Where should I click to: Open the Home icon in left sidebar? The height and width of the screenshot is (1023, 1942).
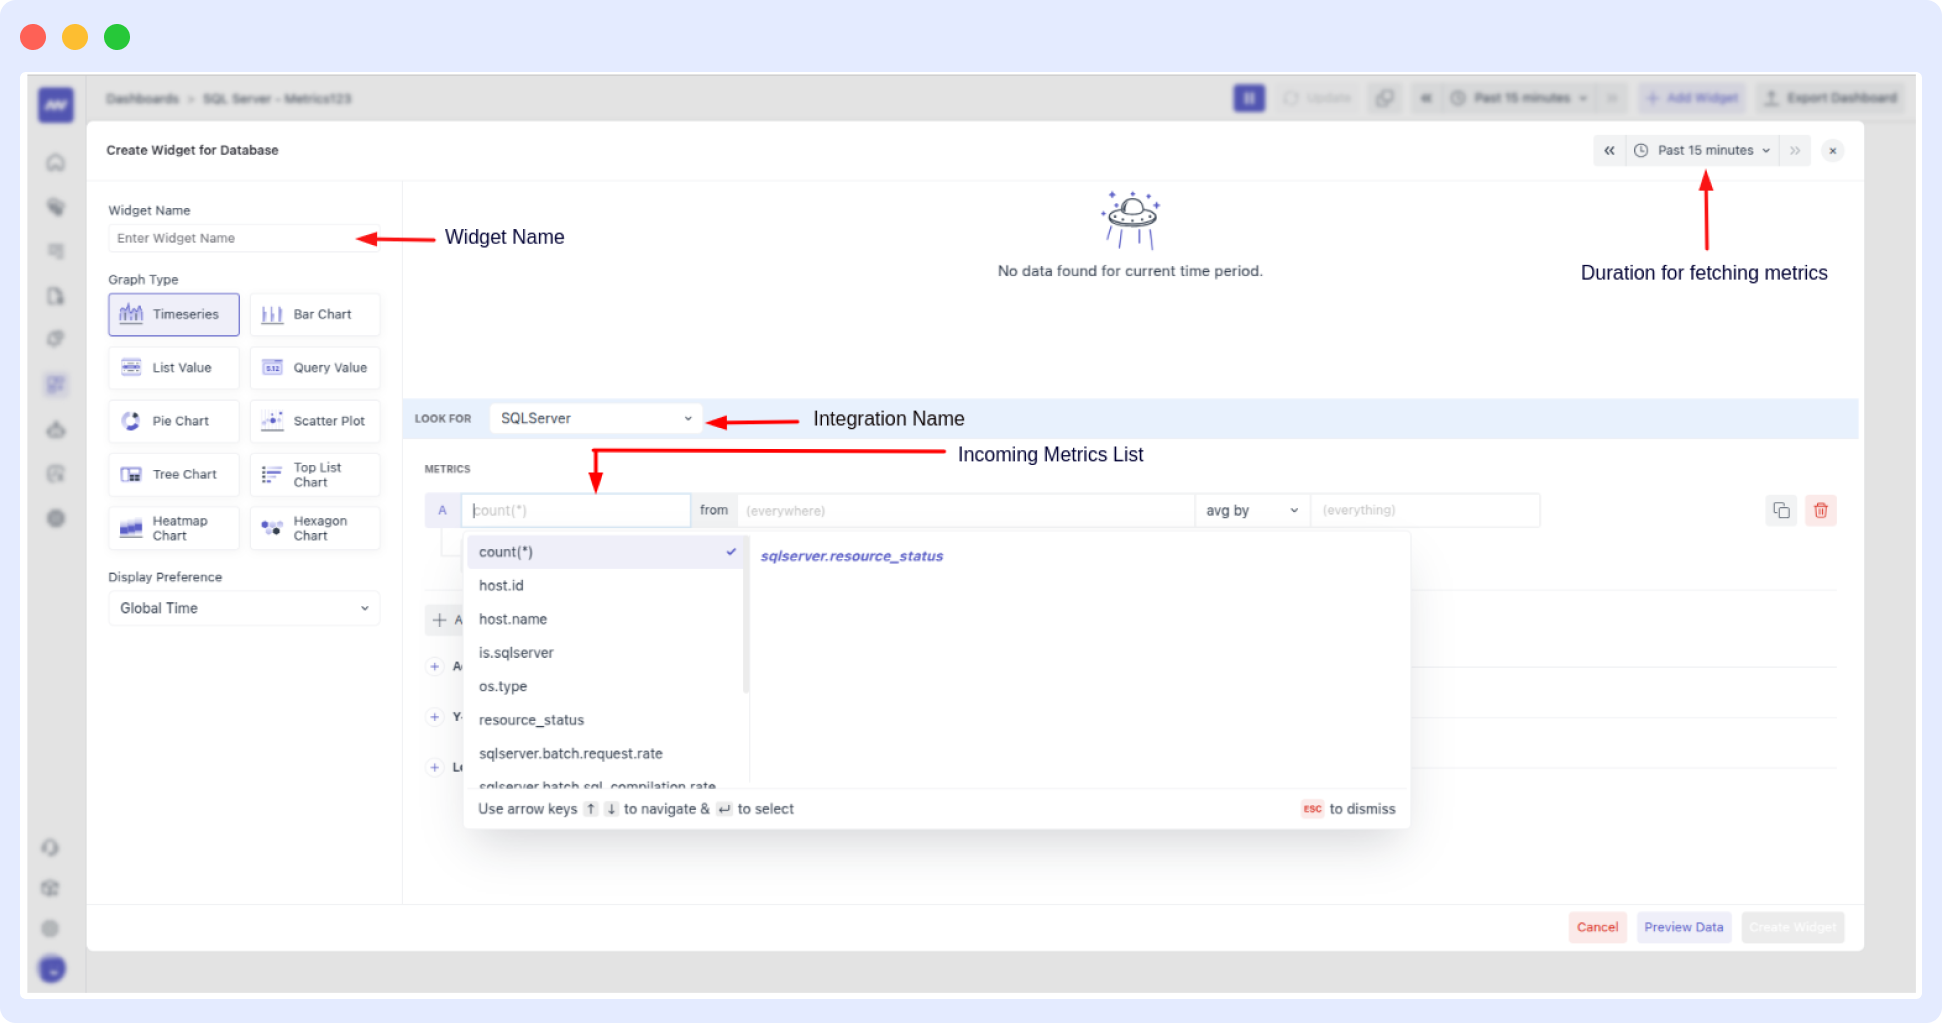click(55, 162)
